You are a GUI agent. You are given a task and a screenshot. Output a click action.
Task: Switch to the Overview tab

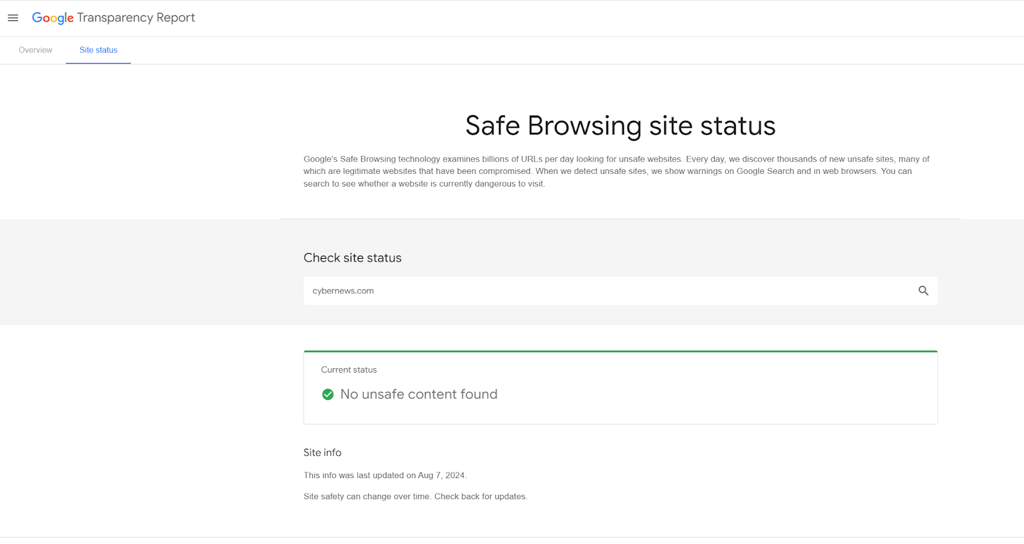coord(35,50)
